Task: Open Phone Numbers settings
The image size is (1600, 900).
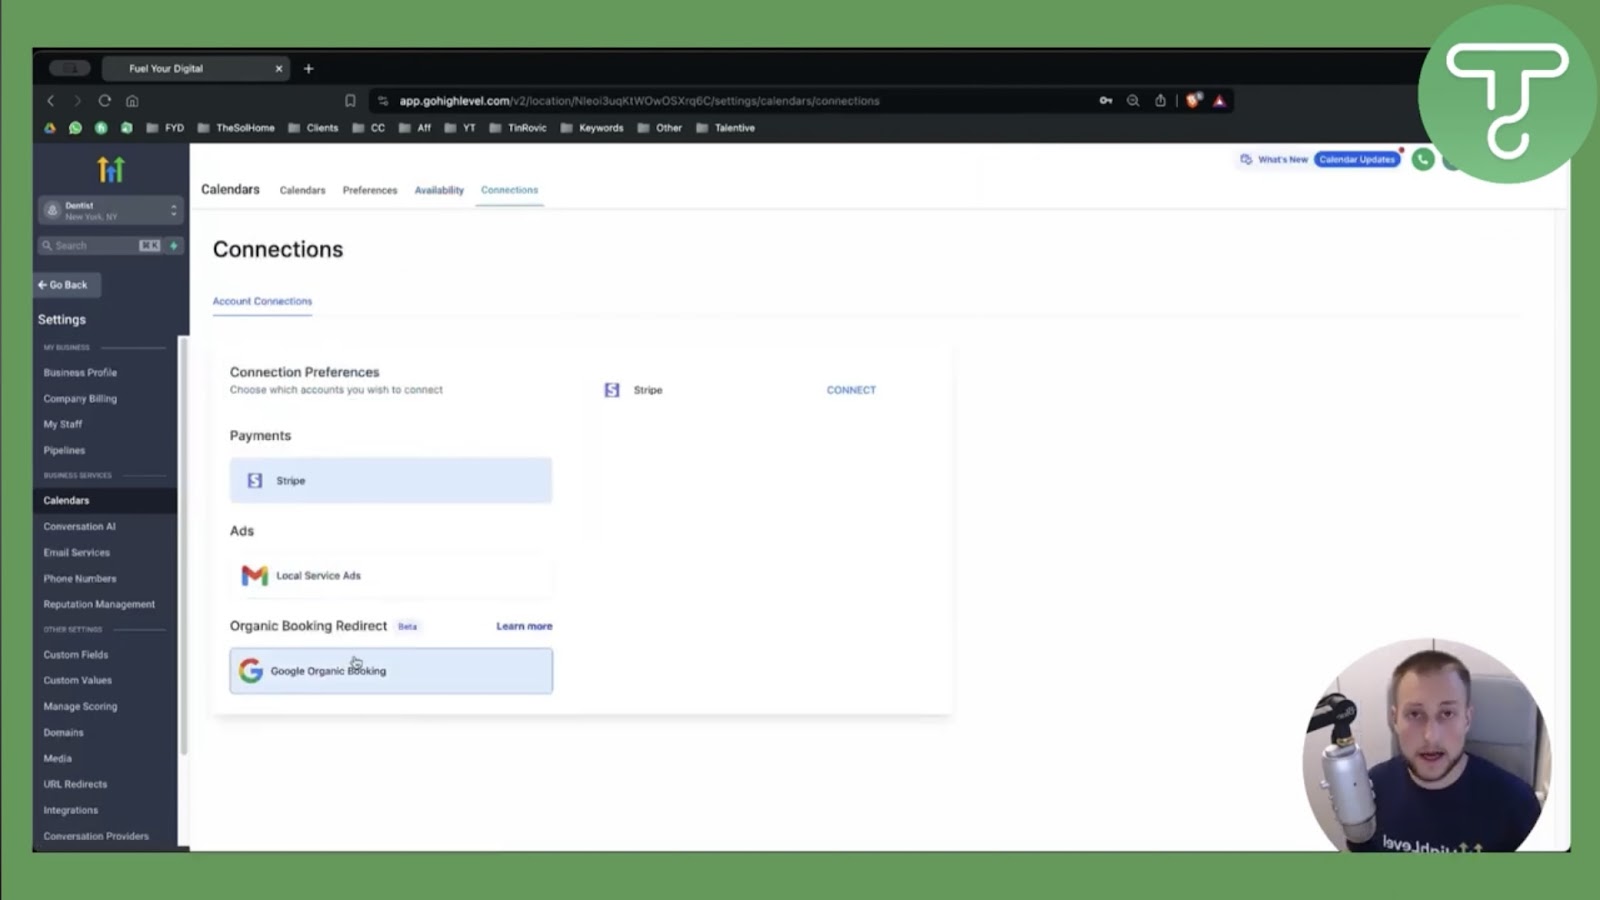Action: tap(80, 578)
